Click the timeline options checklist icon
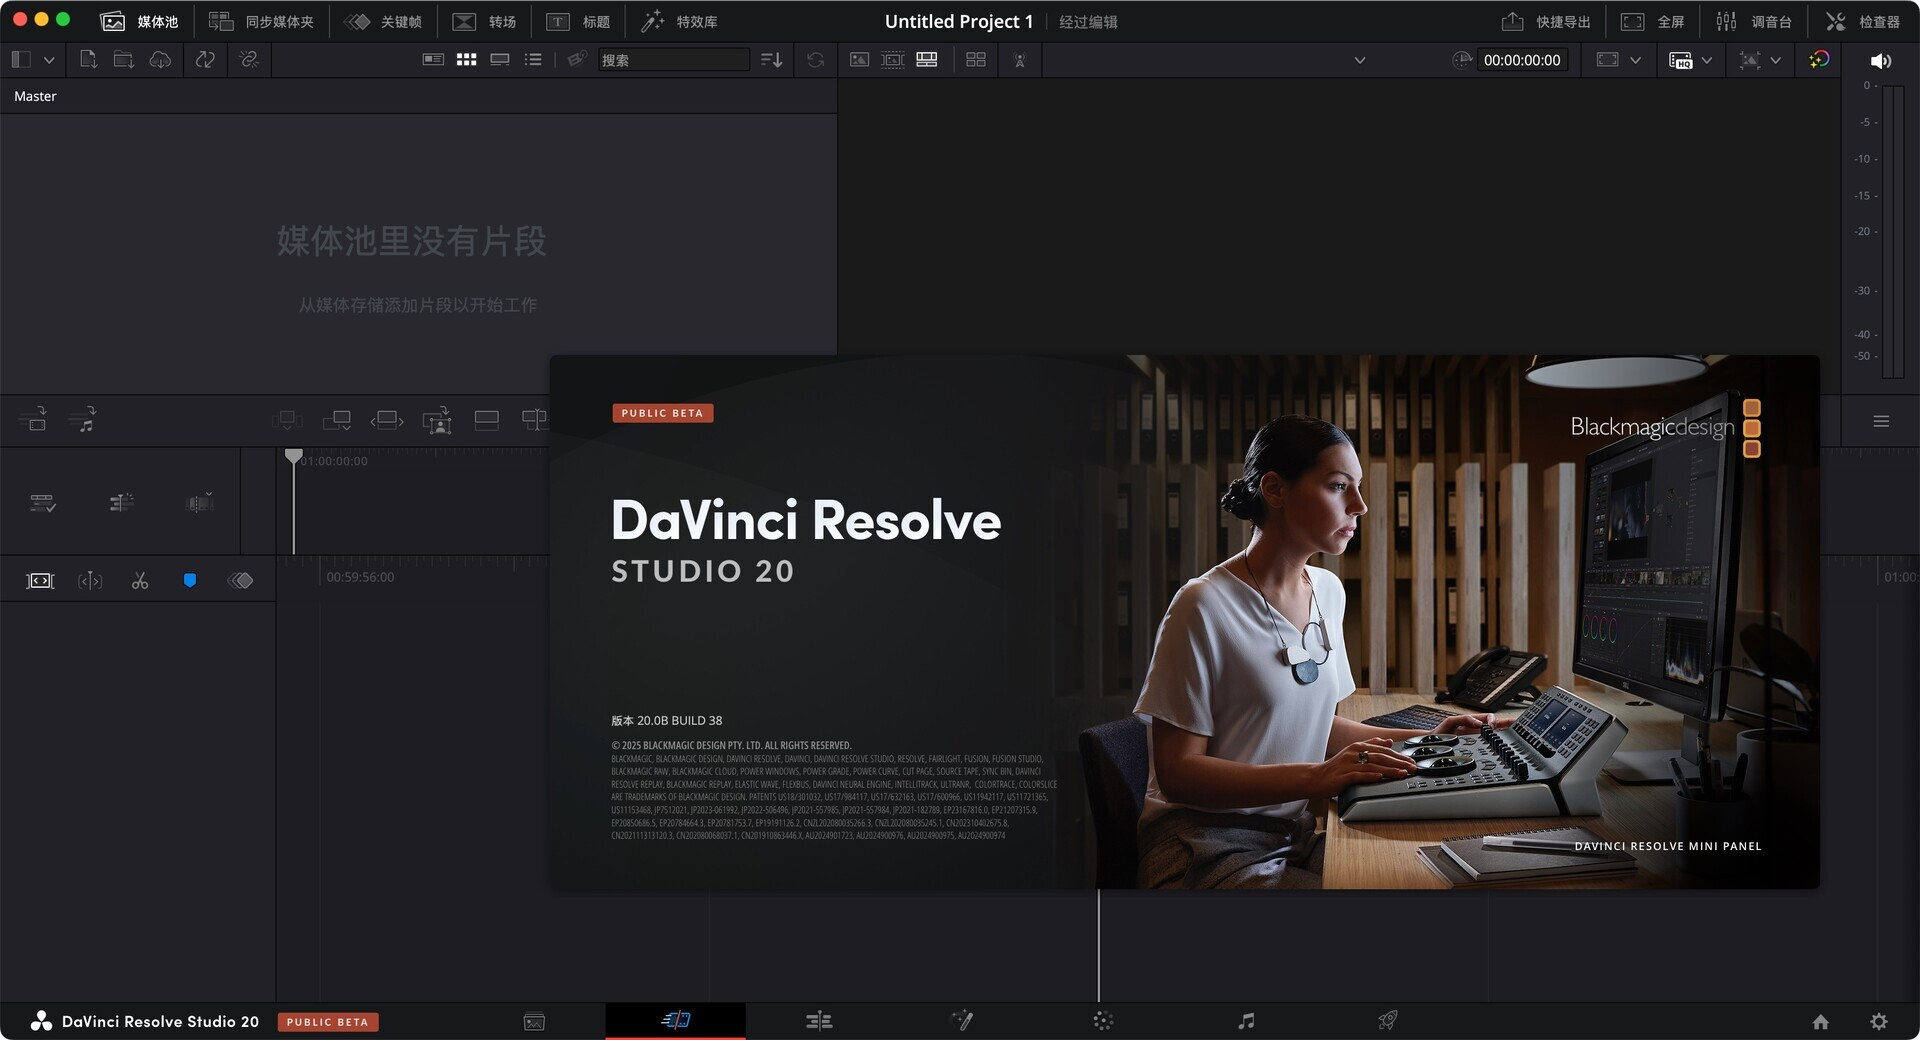Screen dimensions: 1920x1040 point(43,503)
